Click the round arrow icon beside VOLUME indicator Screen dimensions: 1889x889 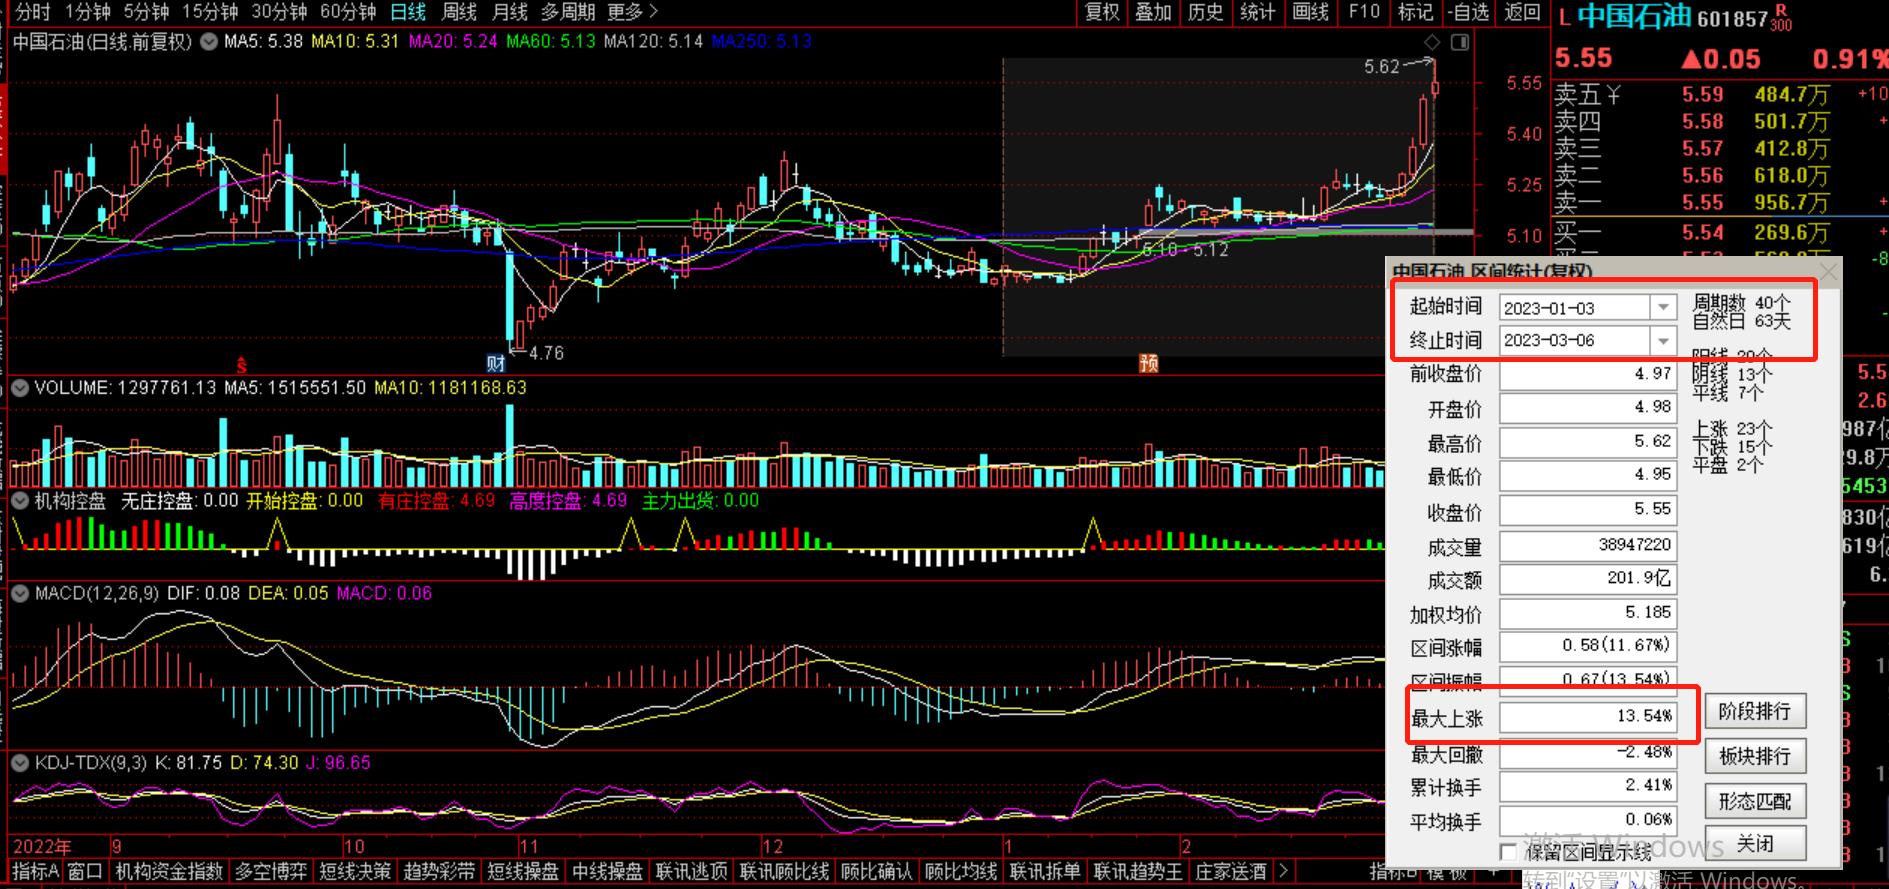20,388
